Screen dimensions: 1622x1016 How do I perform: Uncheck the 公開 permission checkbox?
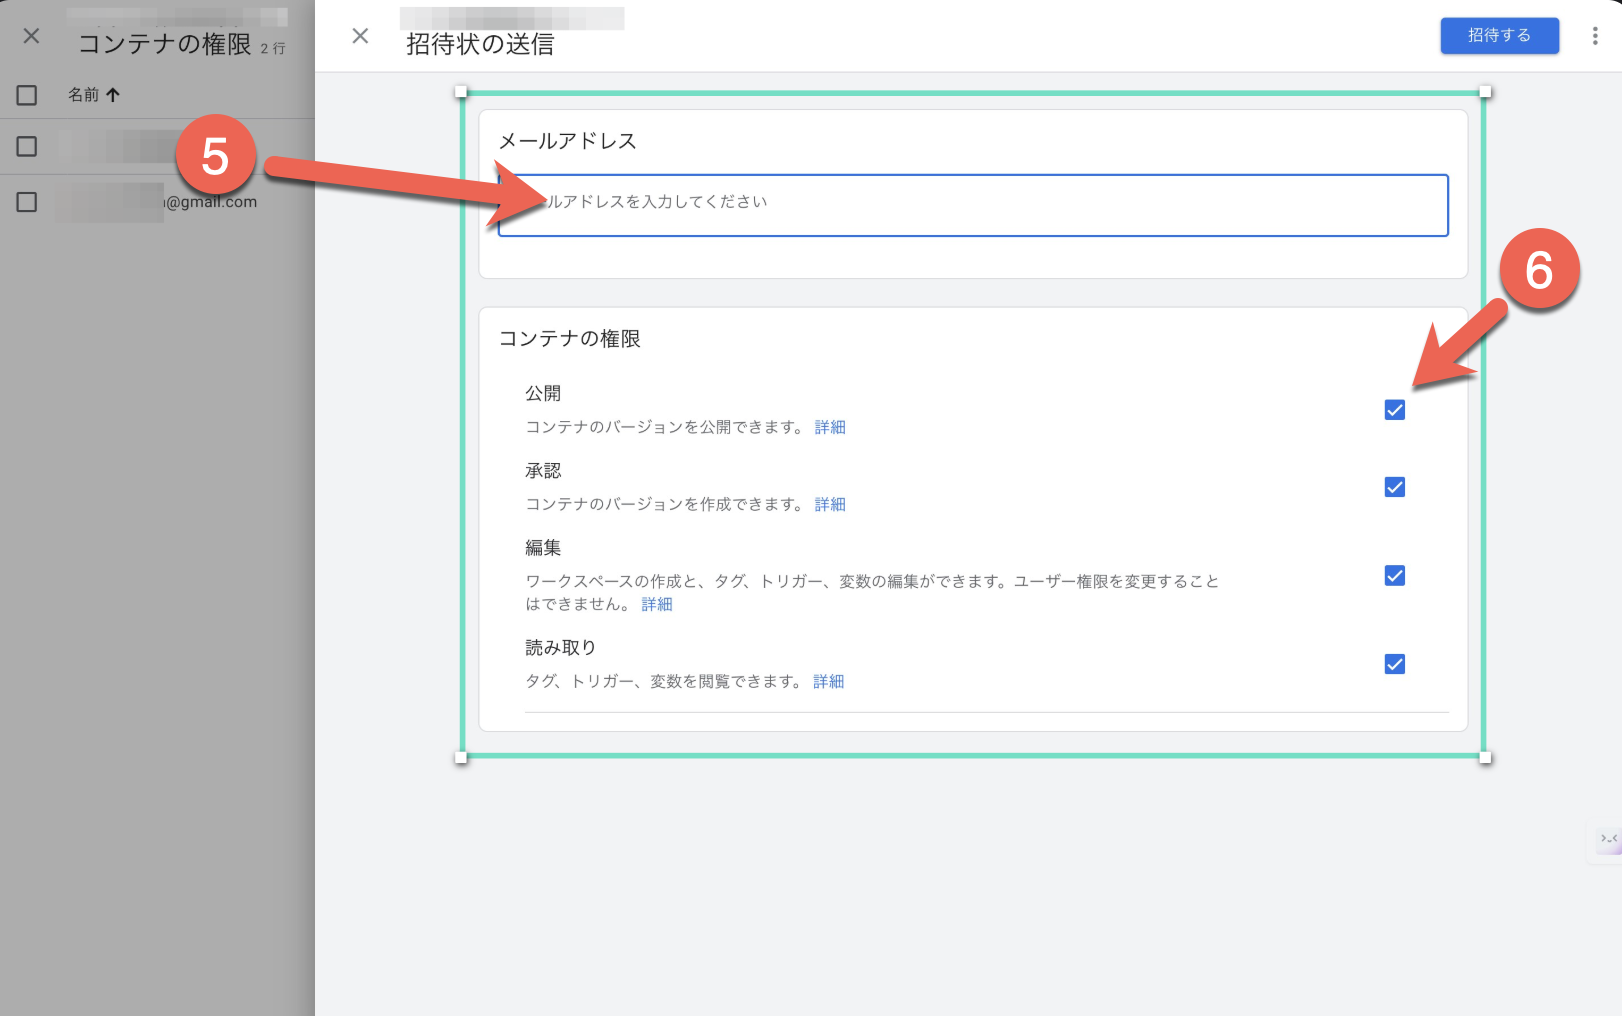1394,409
